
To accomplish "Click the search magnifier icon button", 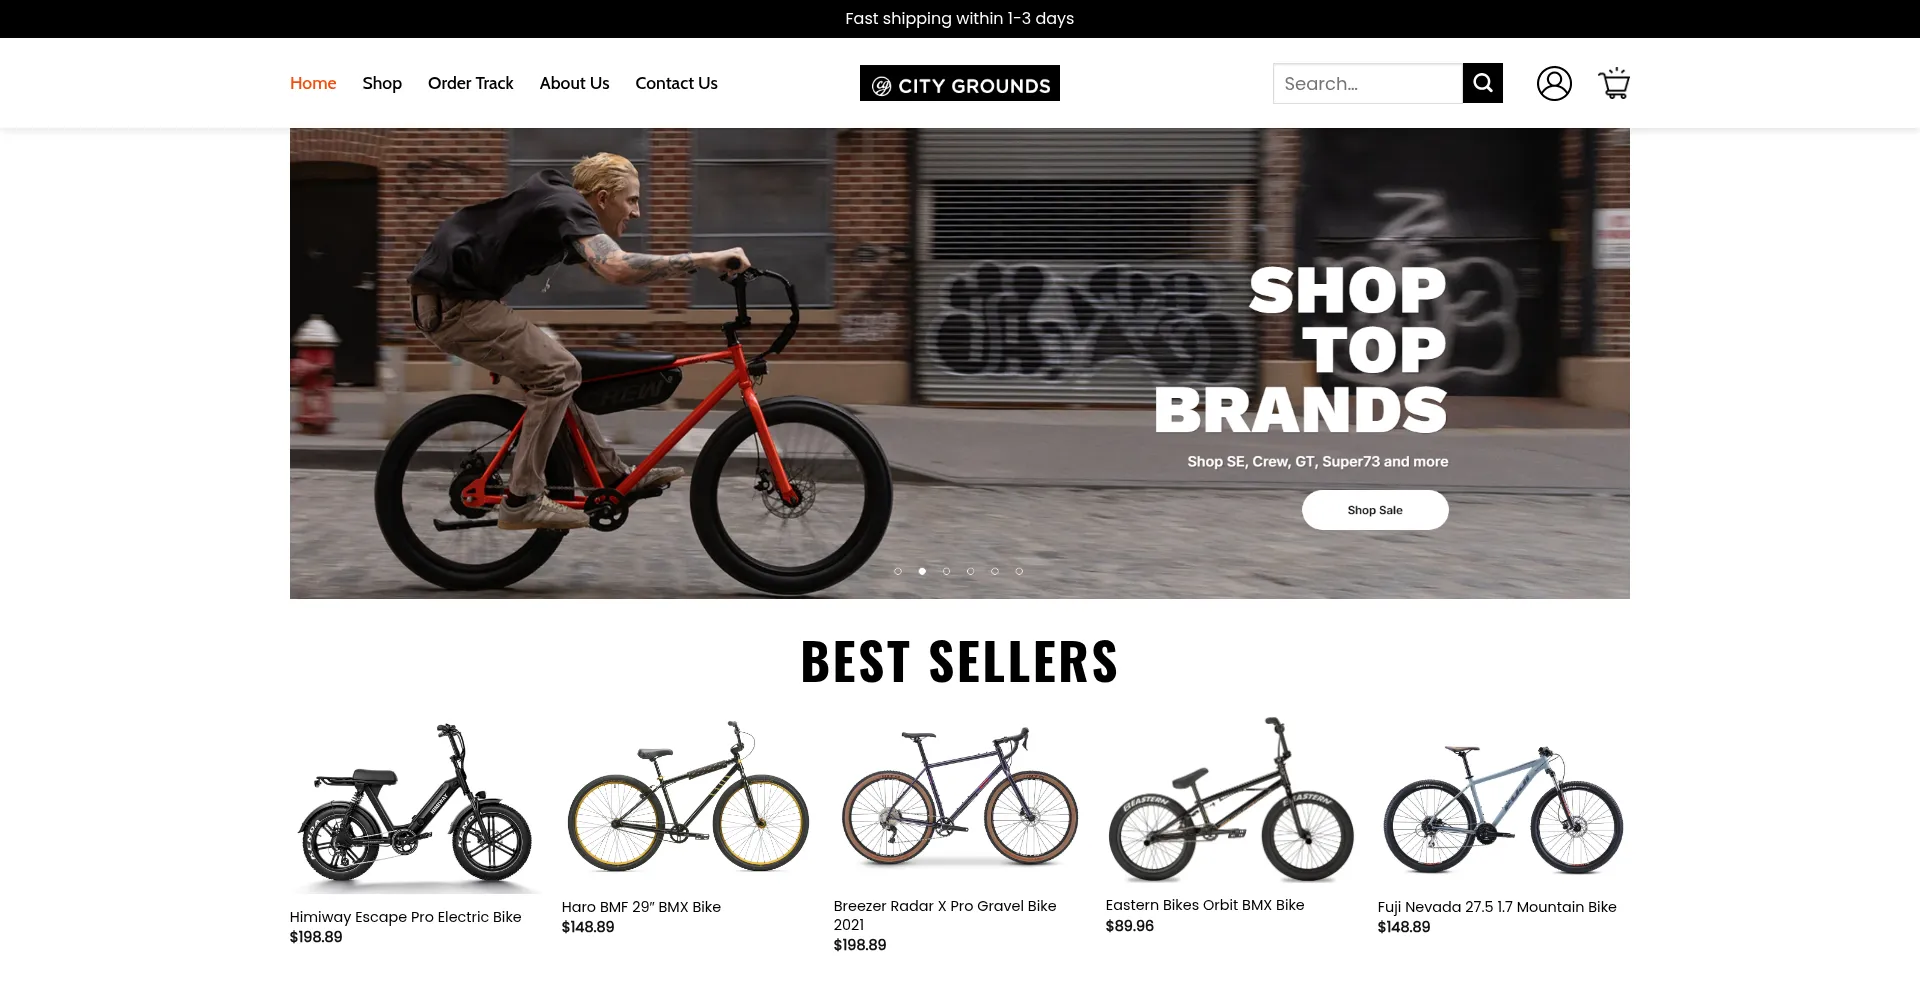I will click(x=1482, y=83).
